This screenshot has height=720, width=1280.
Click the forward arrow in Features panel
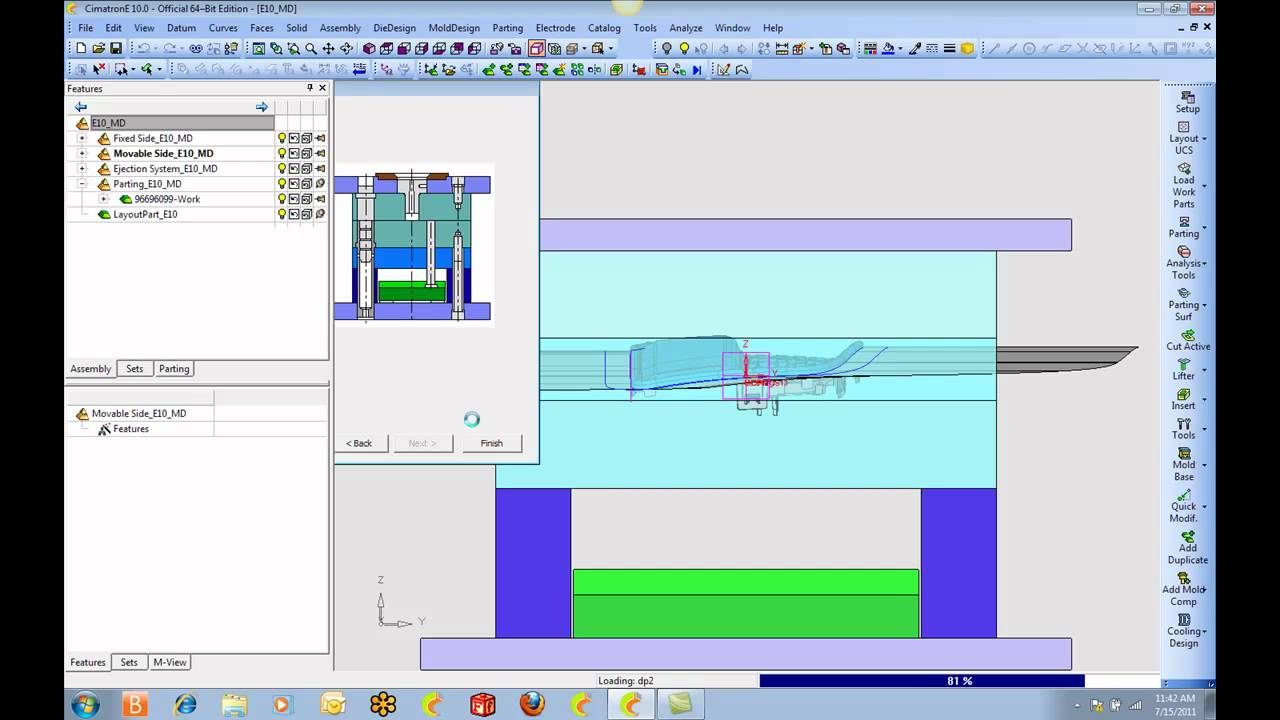(x=262, y=107)
